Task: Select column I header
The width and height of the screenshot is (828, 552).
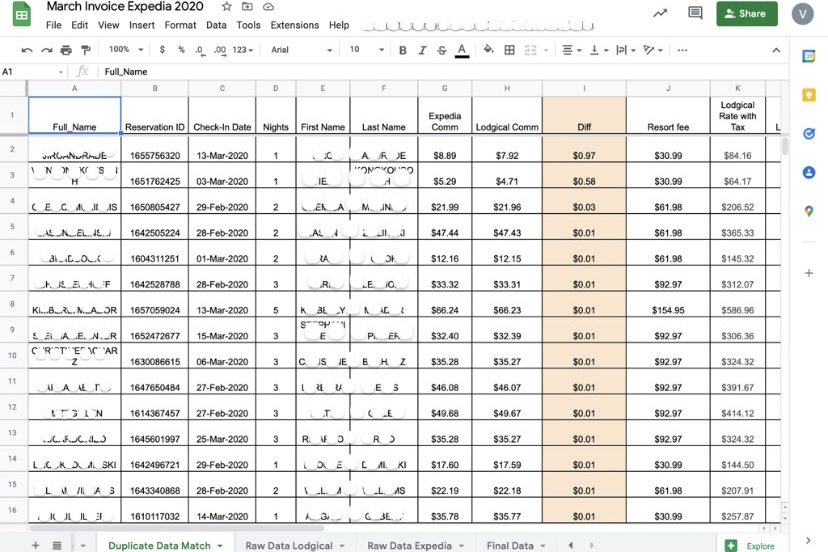Action: [x=584, y=88]
